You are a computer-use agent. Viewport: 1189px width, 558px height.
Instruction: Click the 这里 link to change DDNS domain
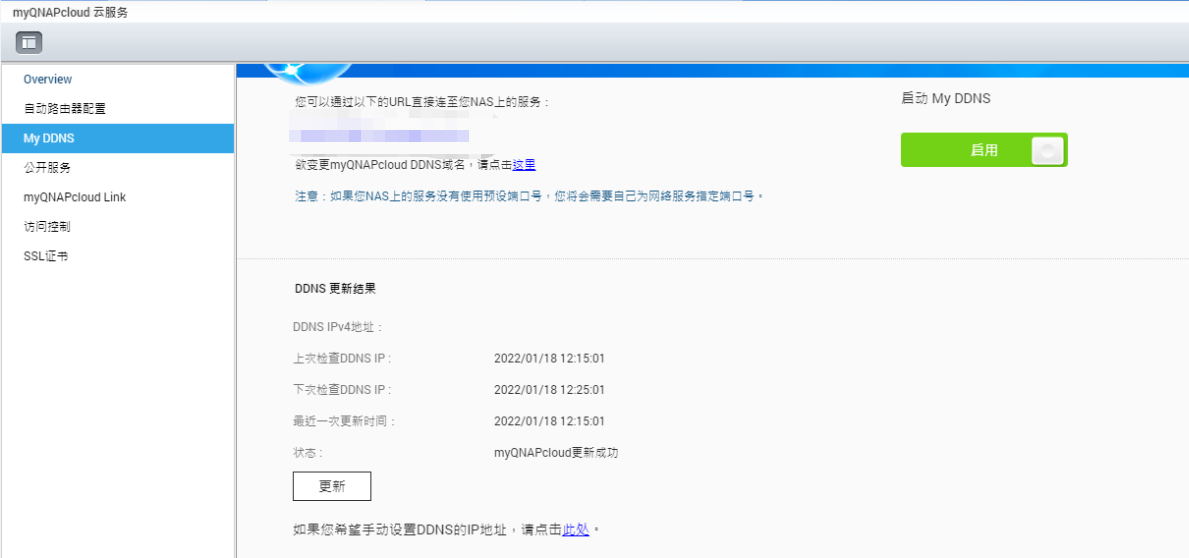524,165
